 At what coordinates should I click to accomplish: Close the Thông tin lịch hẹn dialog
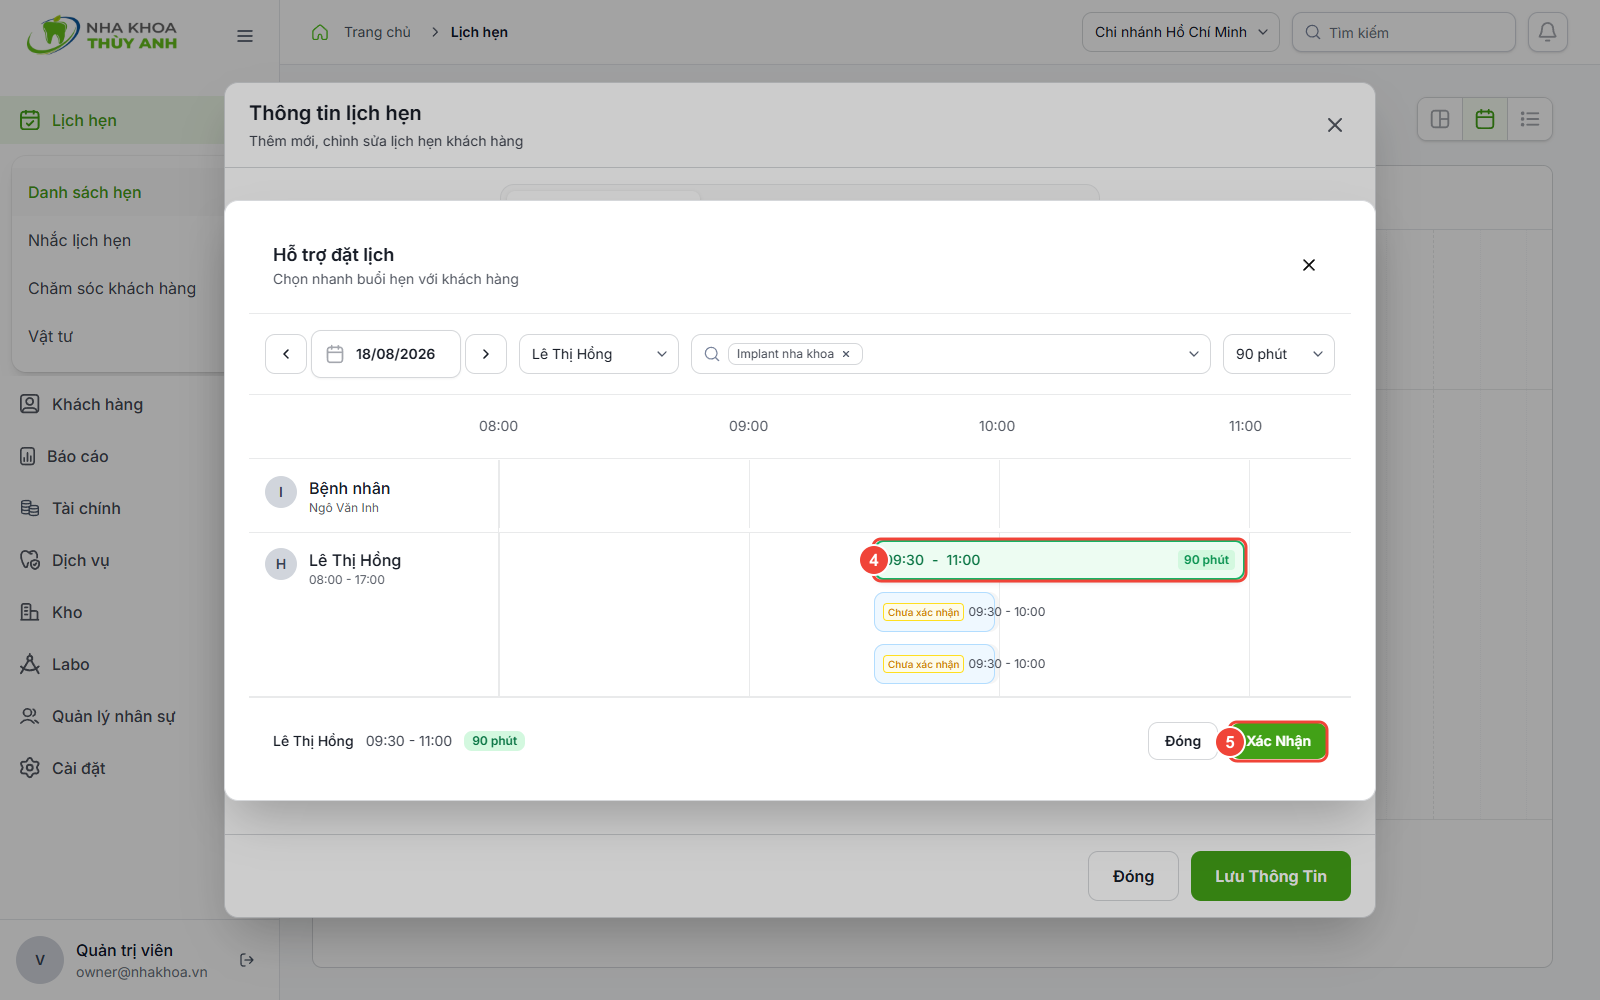coord(1335,125)
